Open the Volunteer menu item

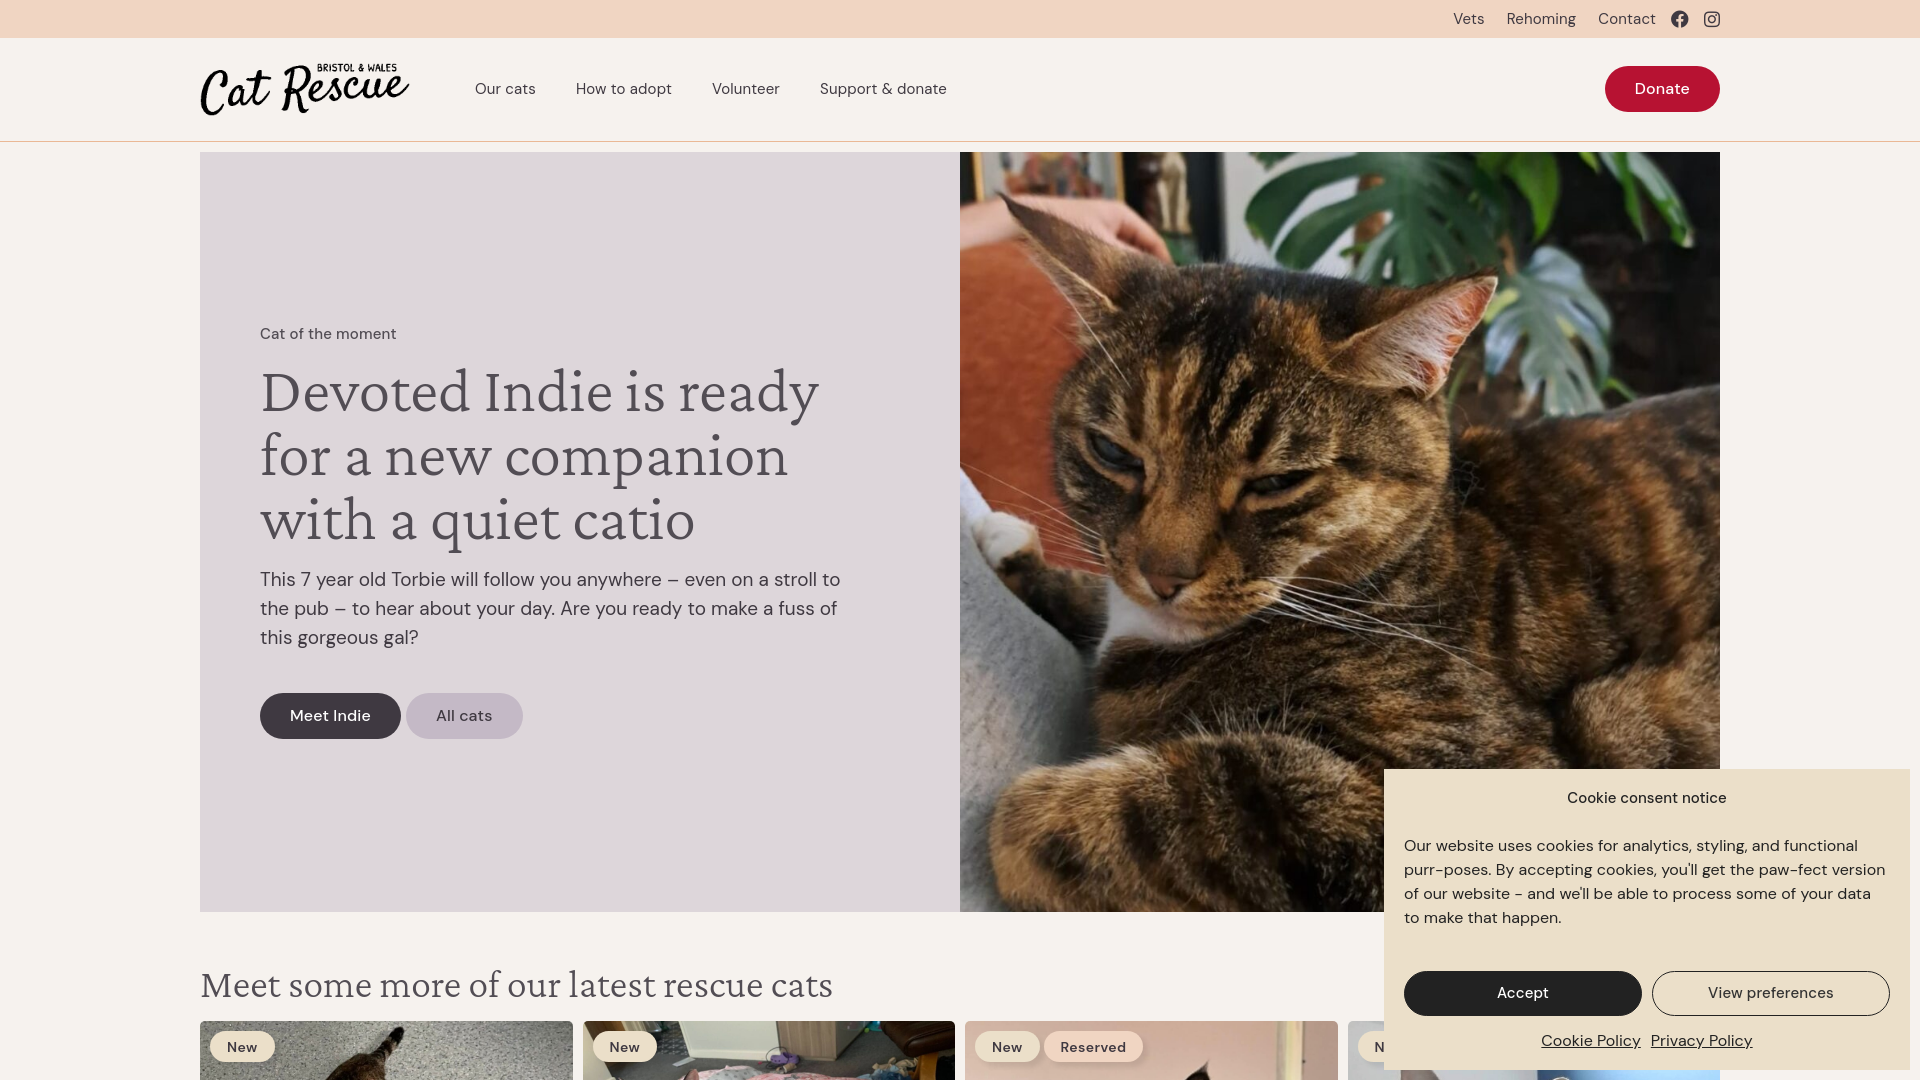click(746, 89)
